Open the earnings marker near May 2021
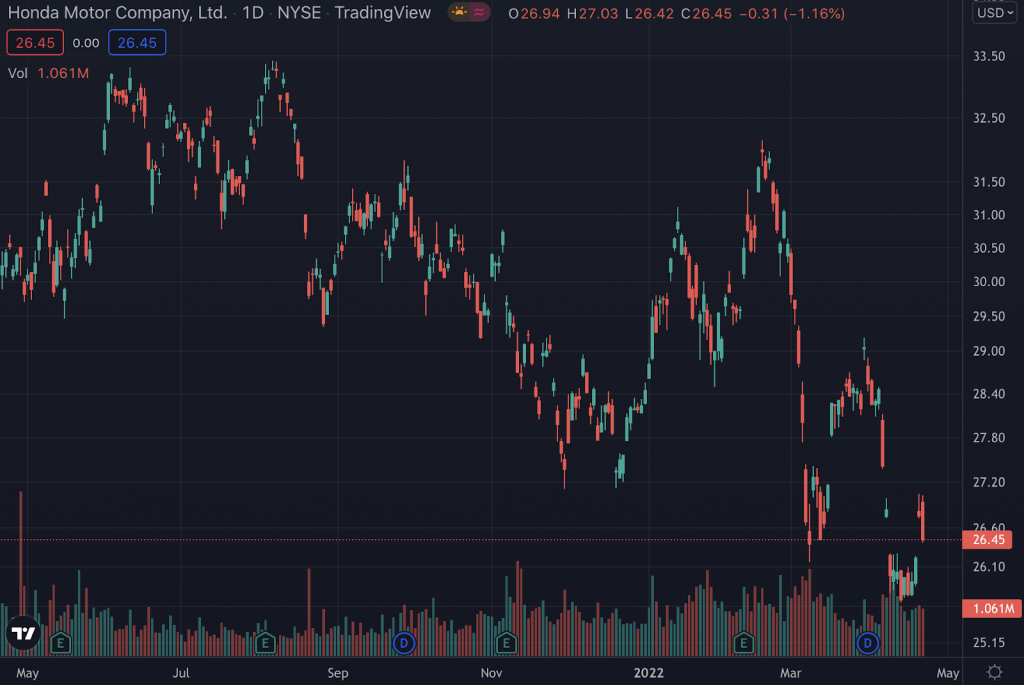This screenshot has height=685, width=1024. [60, 643]
